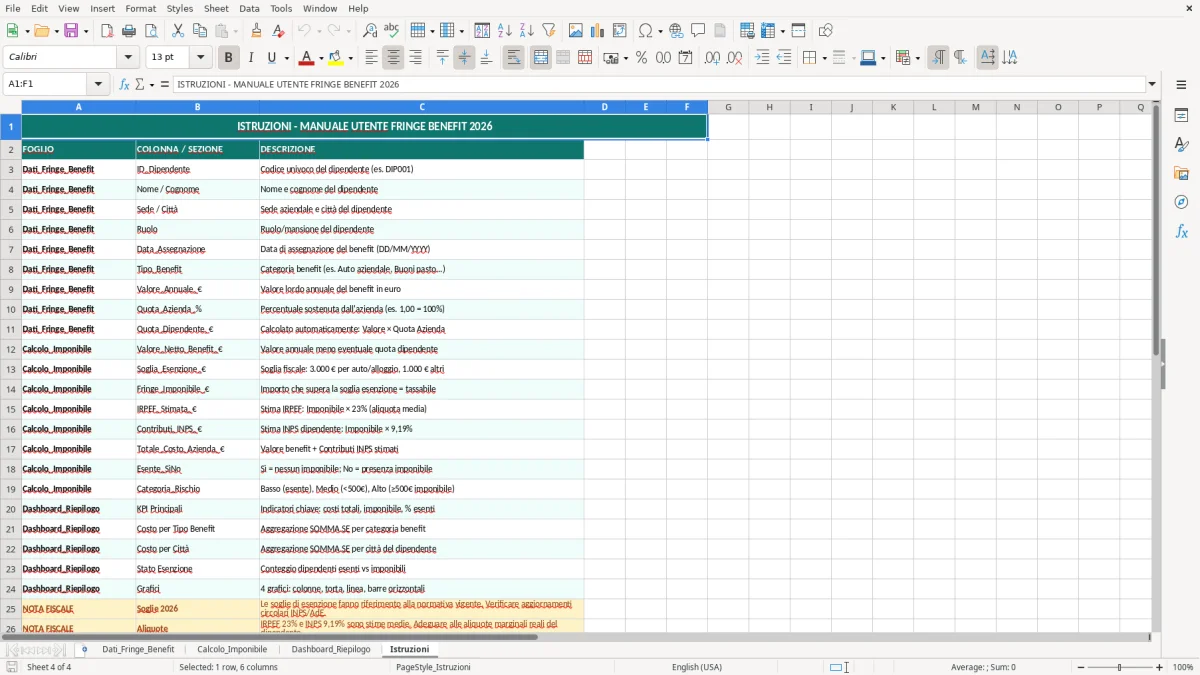Viewport: 1200px width, 675px height.
Task: Insert a comment
Action: (x=698, y=31)
